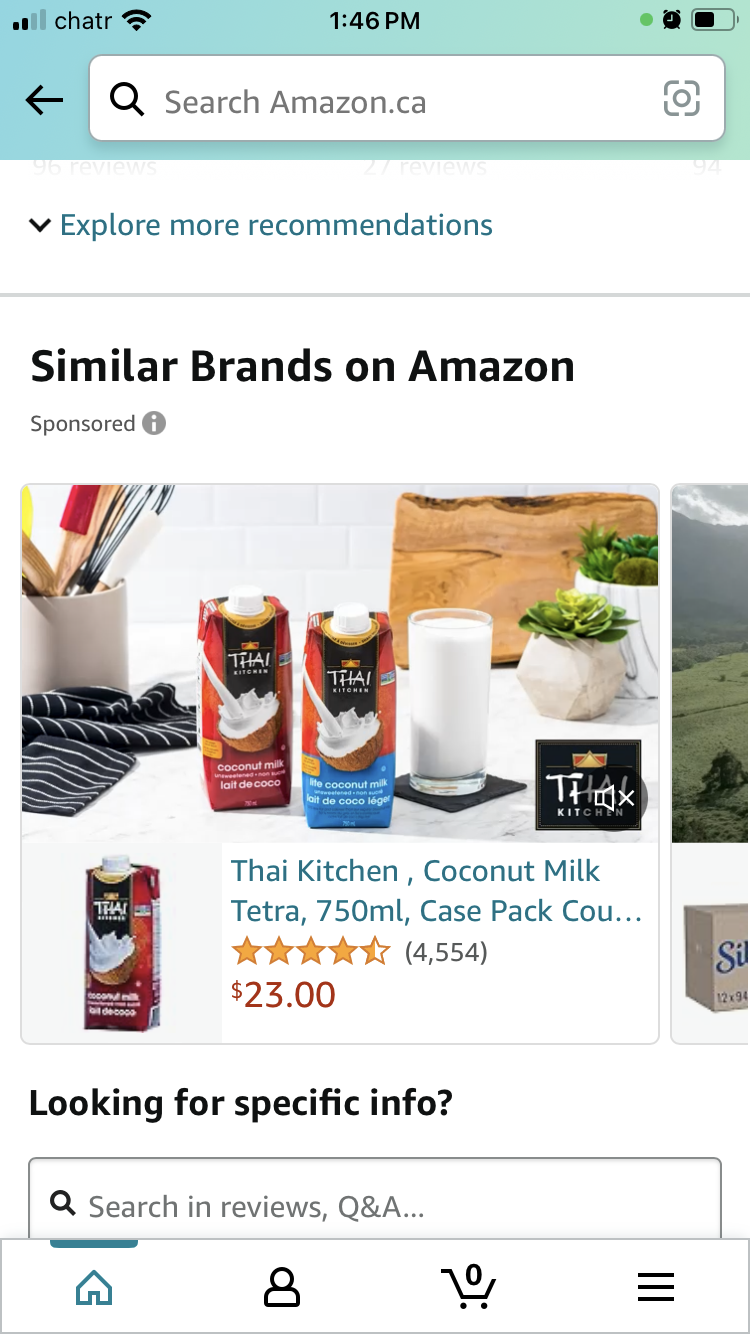Open camera scan search icon

pyautogui.click(x=682, y=98)
